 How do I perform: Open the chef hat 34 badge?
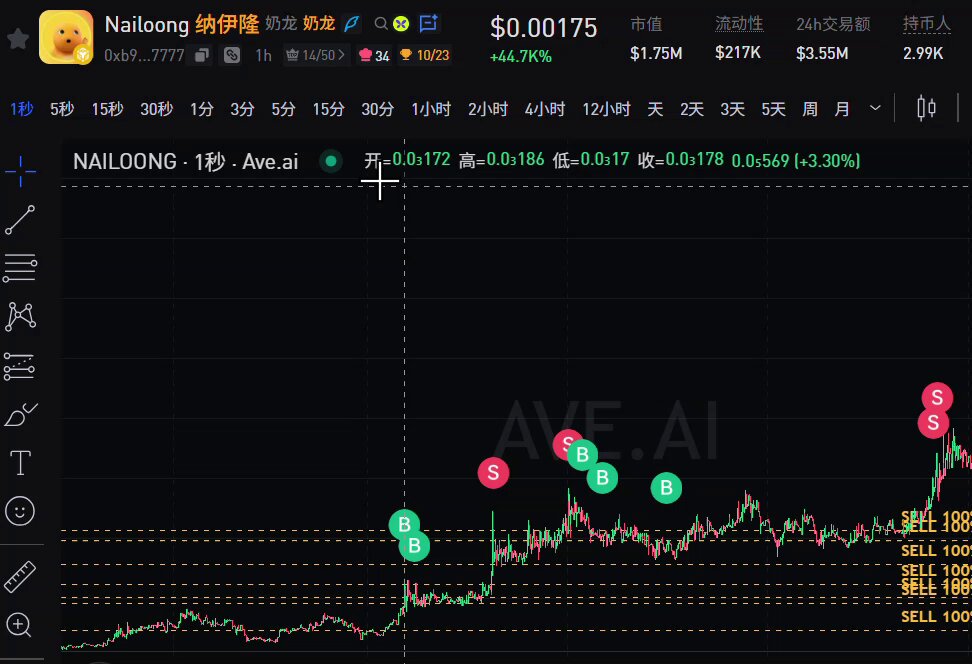[374, 56]
